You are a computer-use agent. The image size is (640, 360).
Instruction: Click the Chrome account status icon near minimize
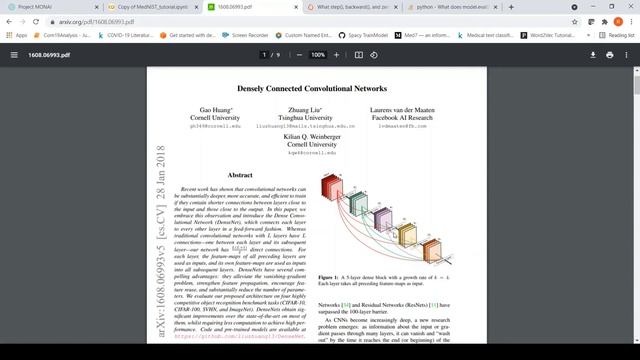[574, 7]
